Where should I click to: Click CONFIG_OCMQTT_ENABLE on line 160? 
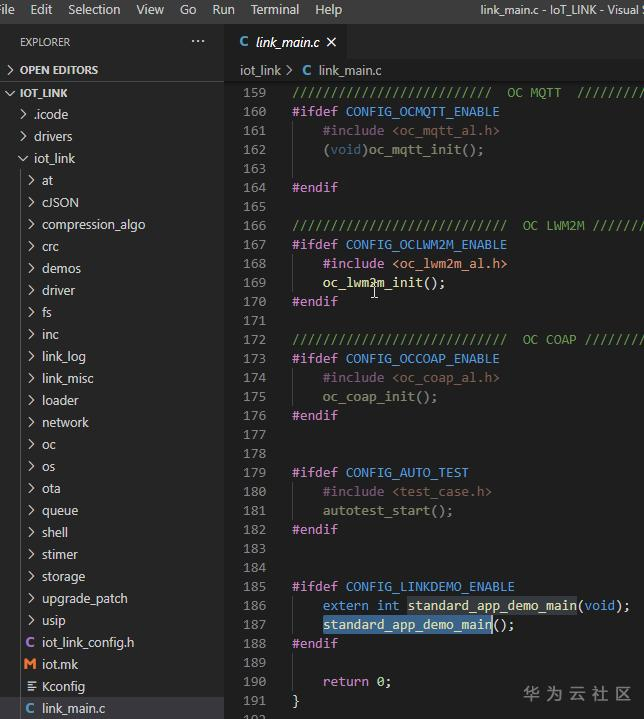pyautogui.click(x=422, y=111)
